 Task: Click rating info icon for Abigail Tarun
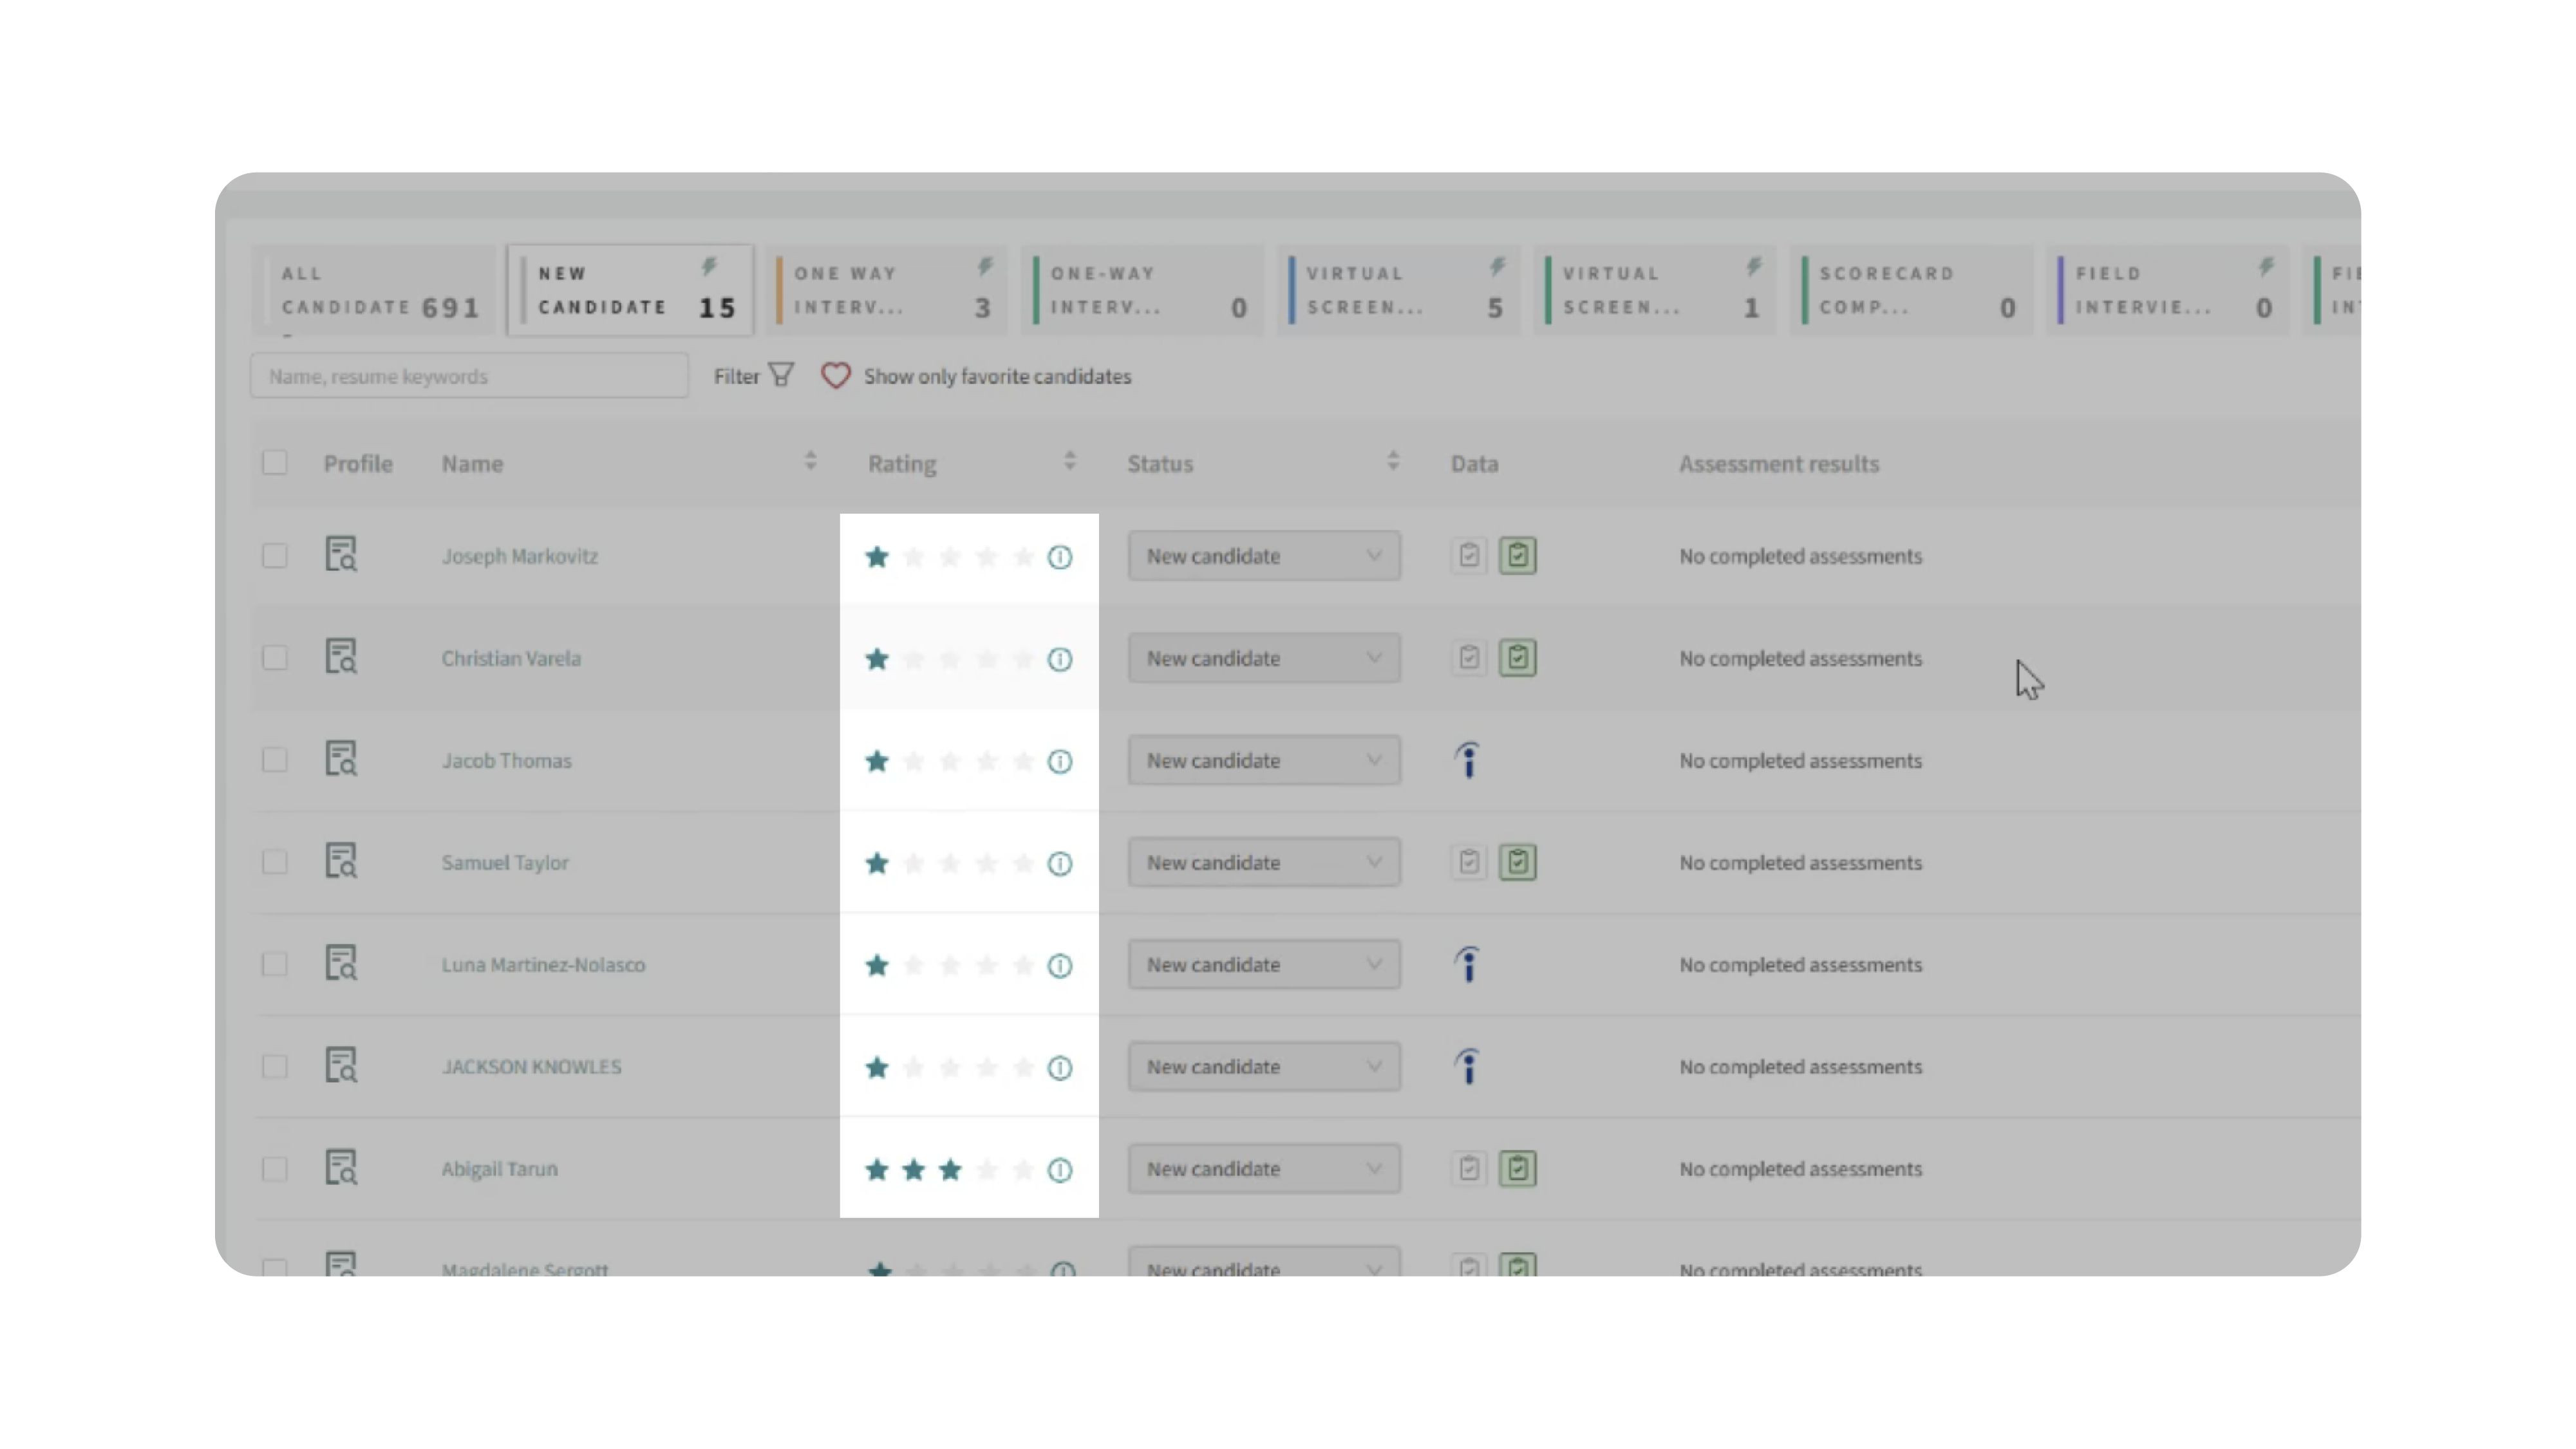1060,1170
